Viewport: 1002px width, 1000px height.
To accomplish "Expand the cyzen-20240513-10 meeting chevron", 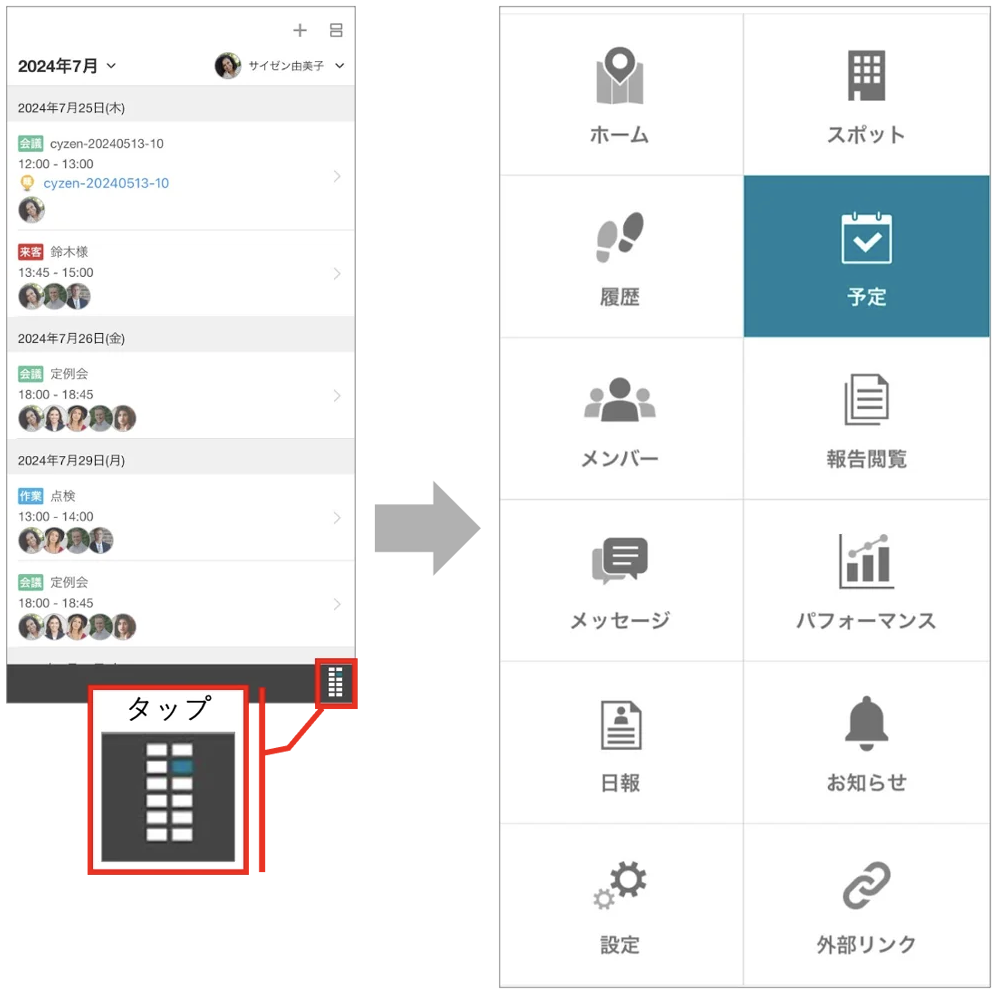I will [x=337, y=176].
